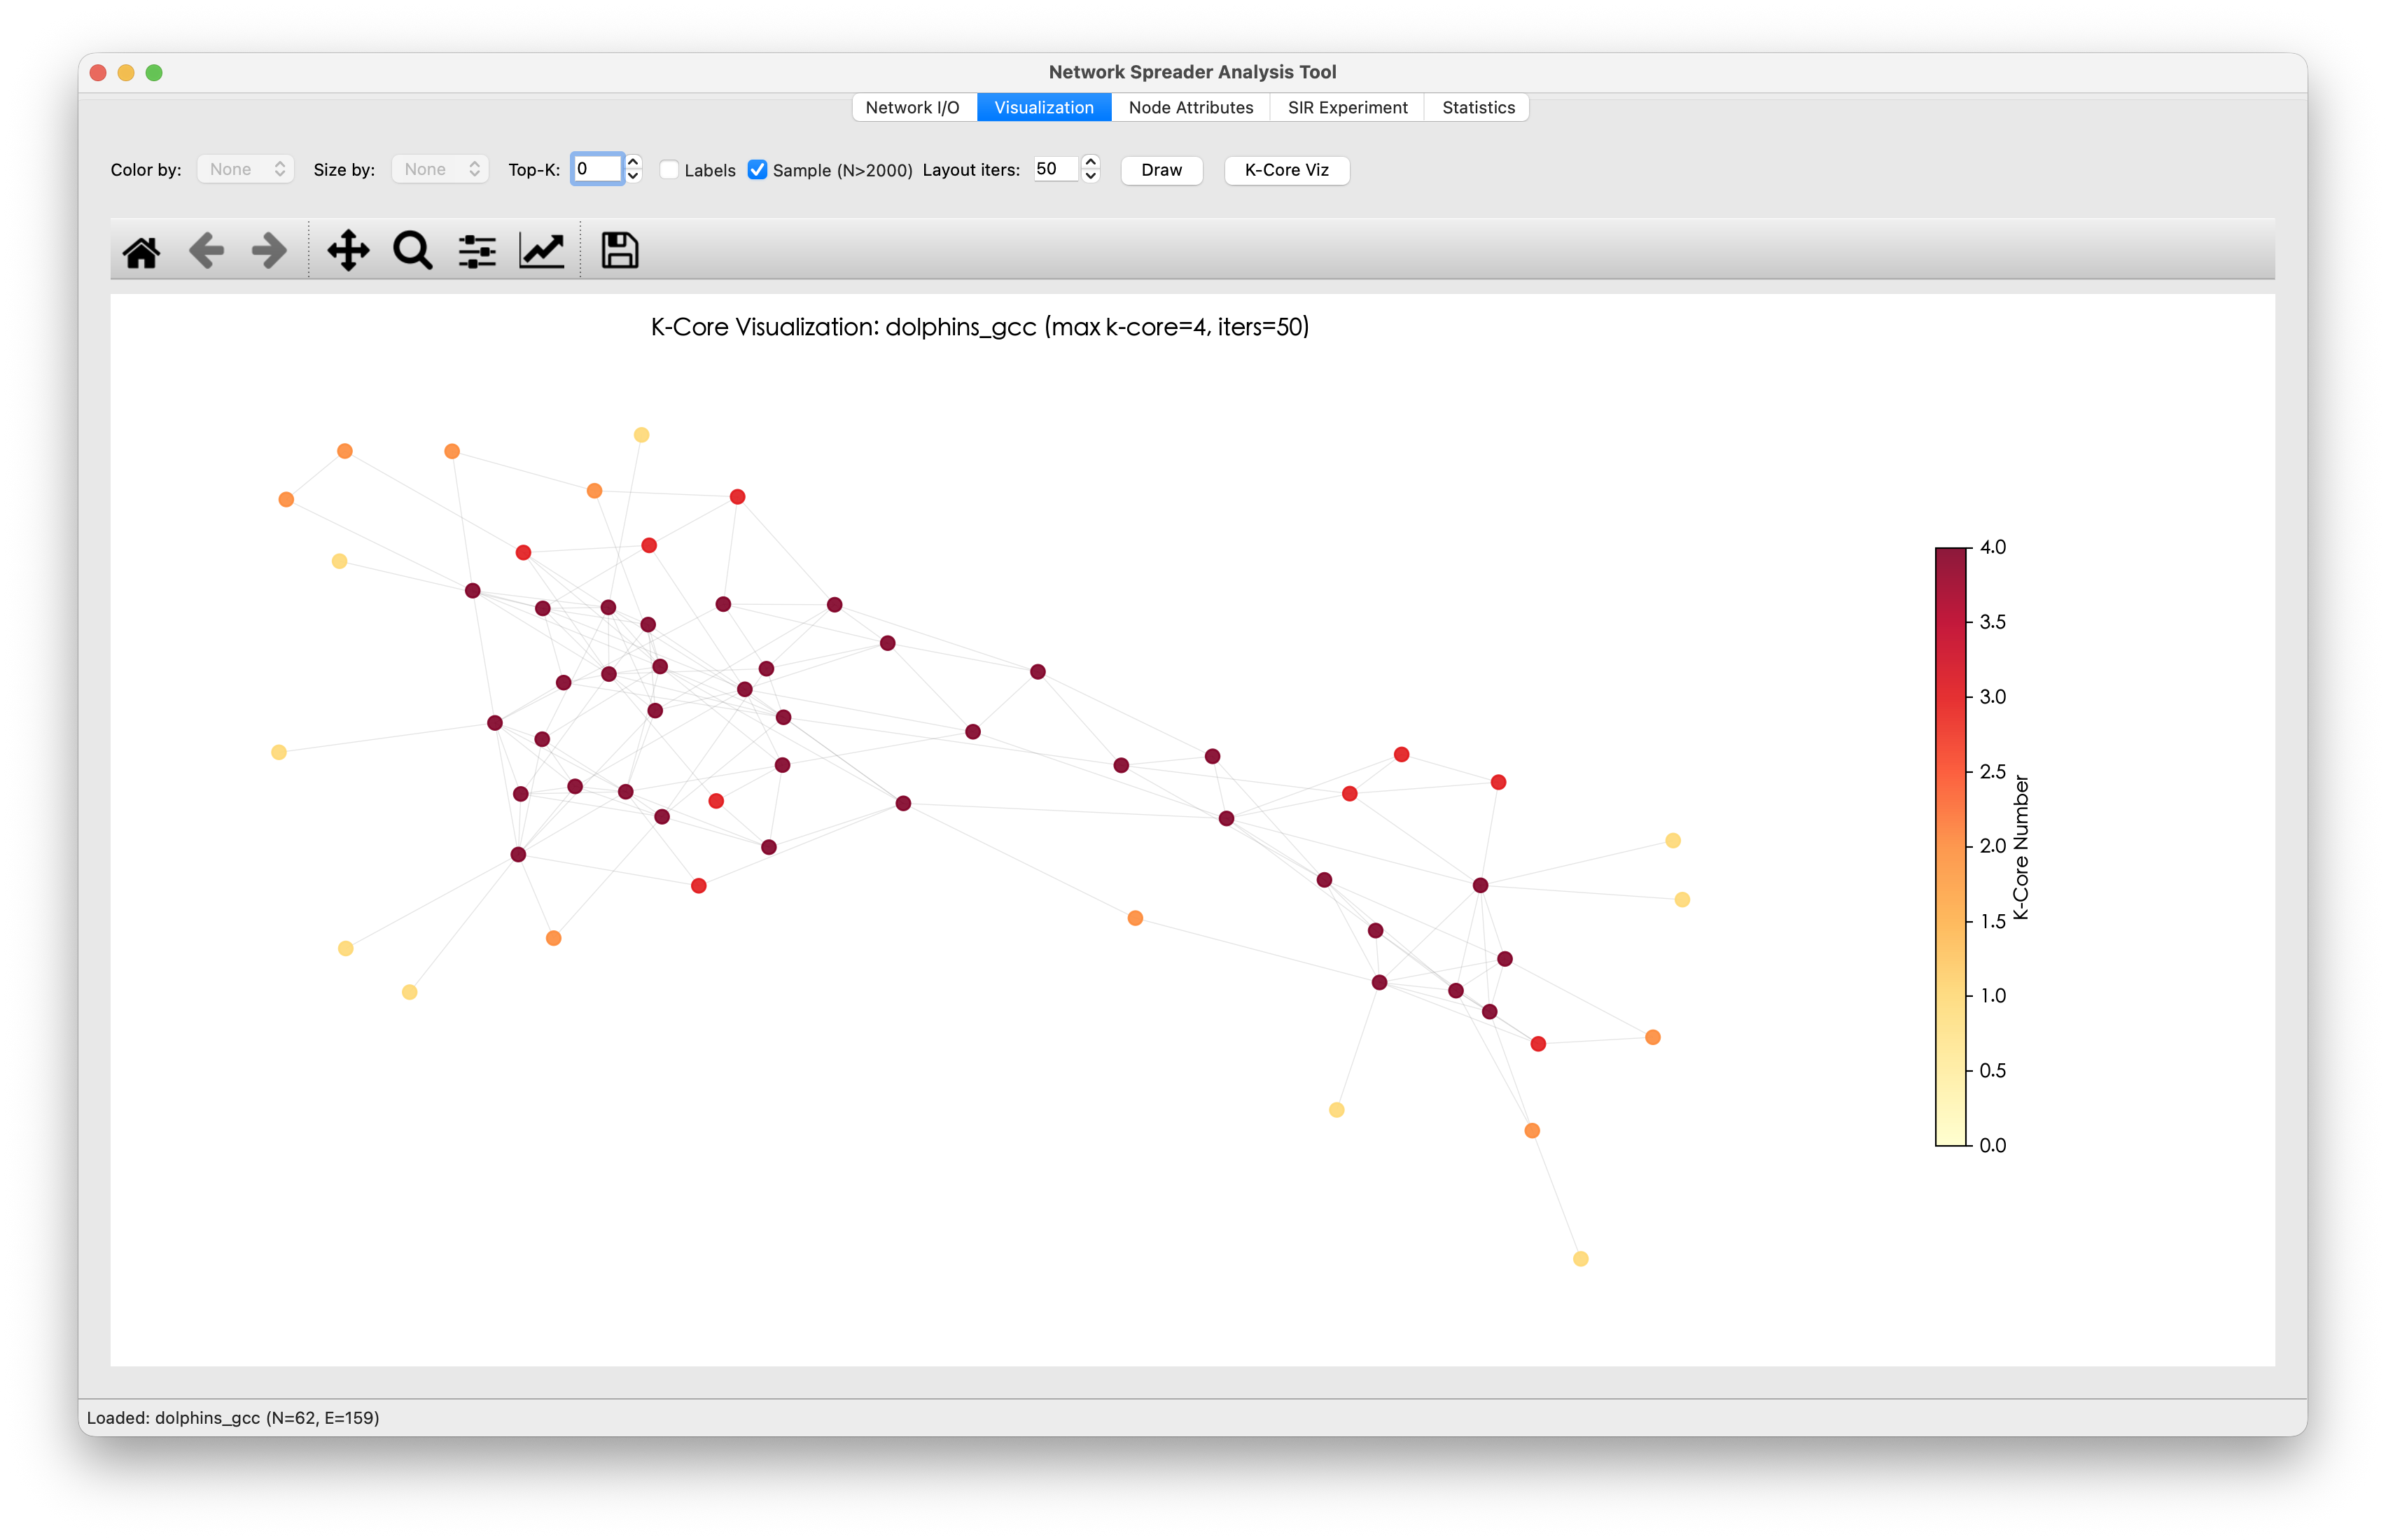Viewport: 2386px width, 1540px height.
Task: Click the green fullscreen window button
Action: (154, 73)
